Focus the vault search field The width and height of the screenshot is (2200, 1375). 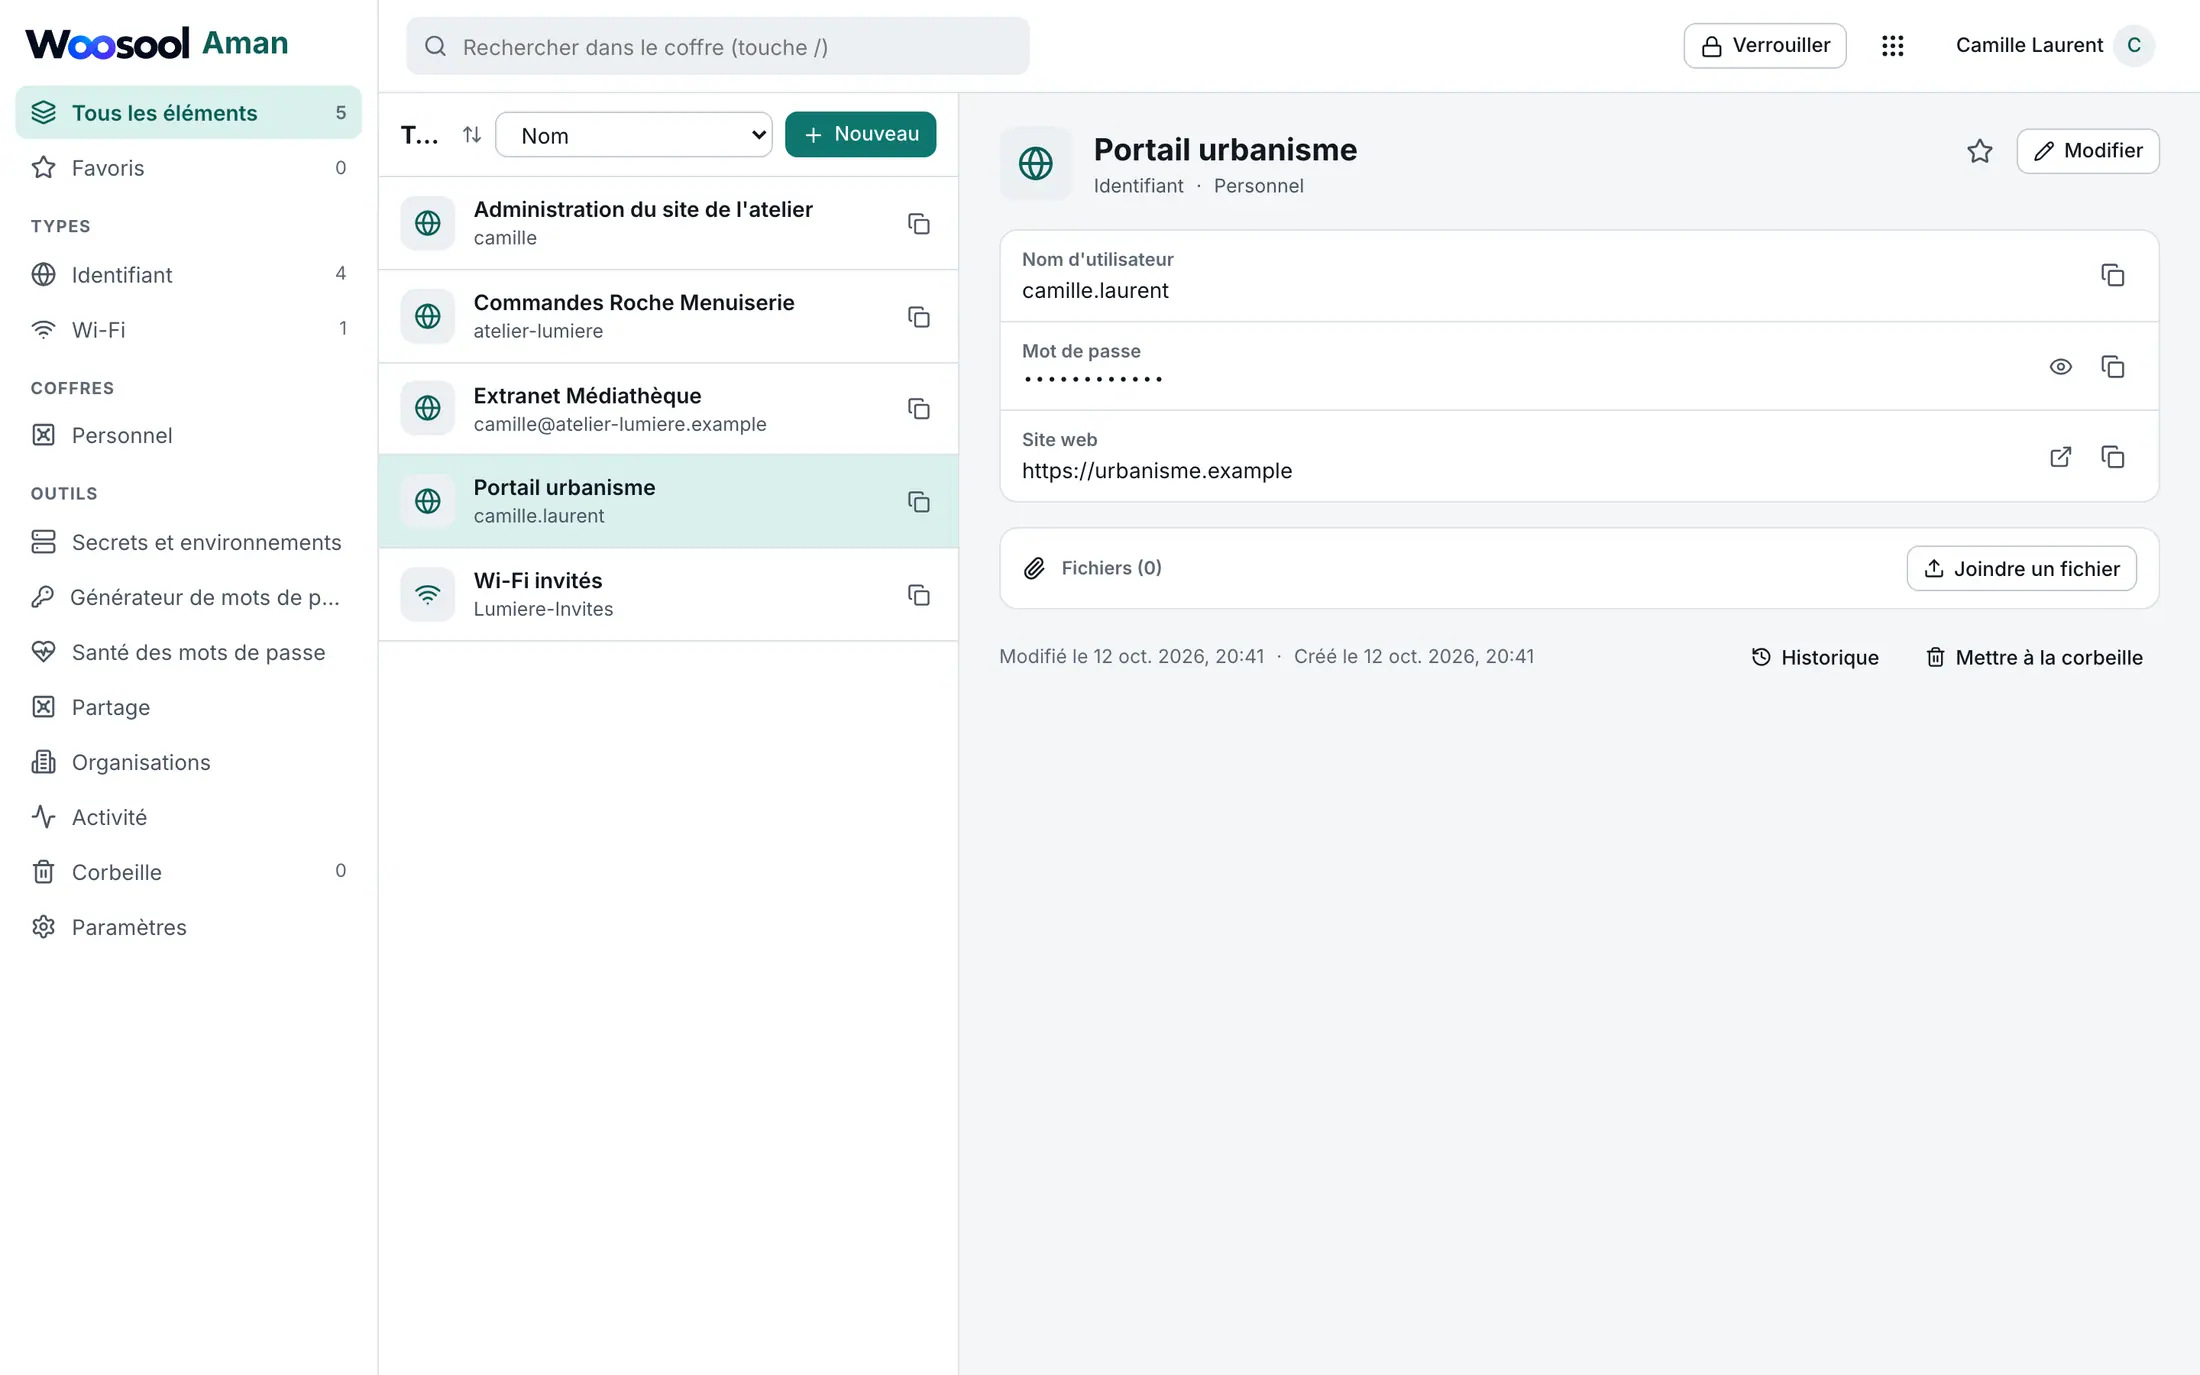(717, 46)
